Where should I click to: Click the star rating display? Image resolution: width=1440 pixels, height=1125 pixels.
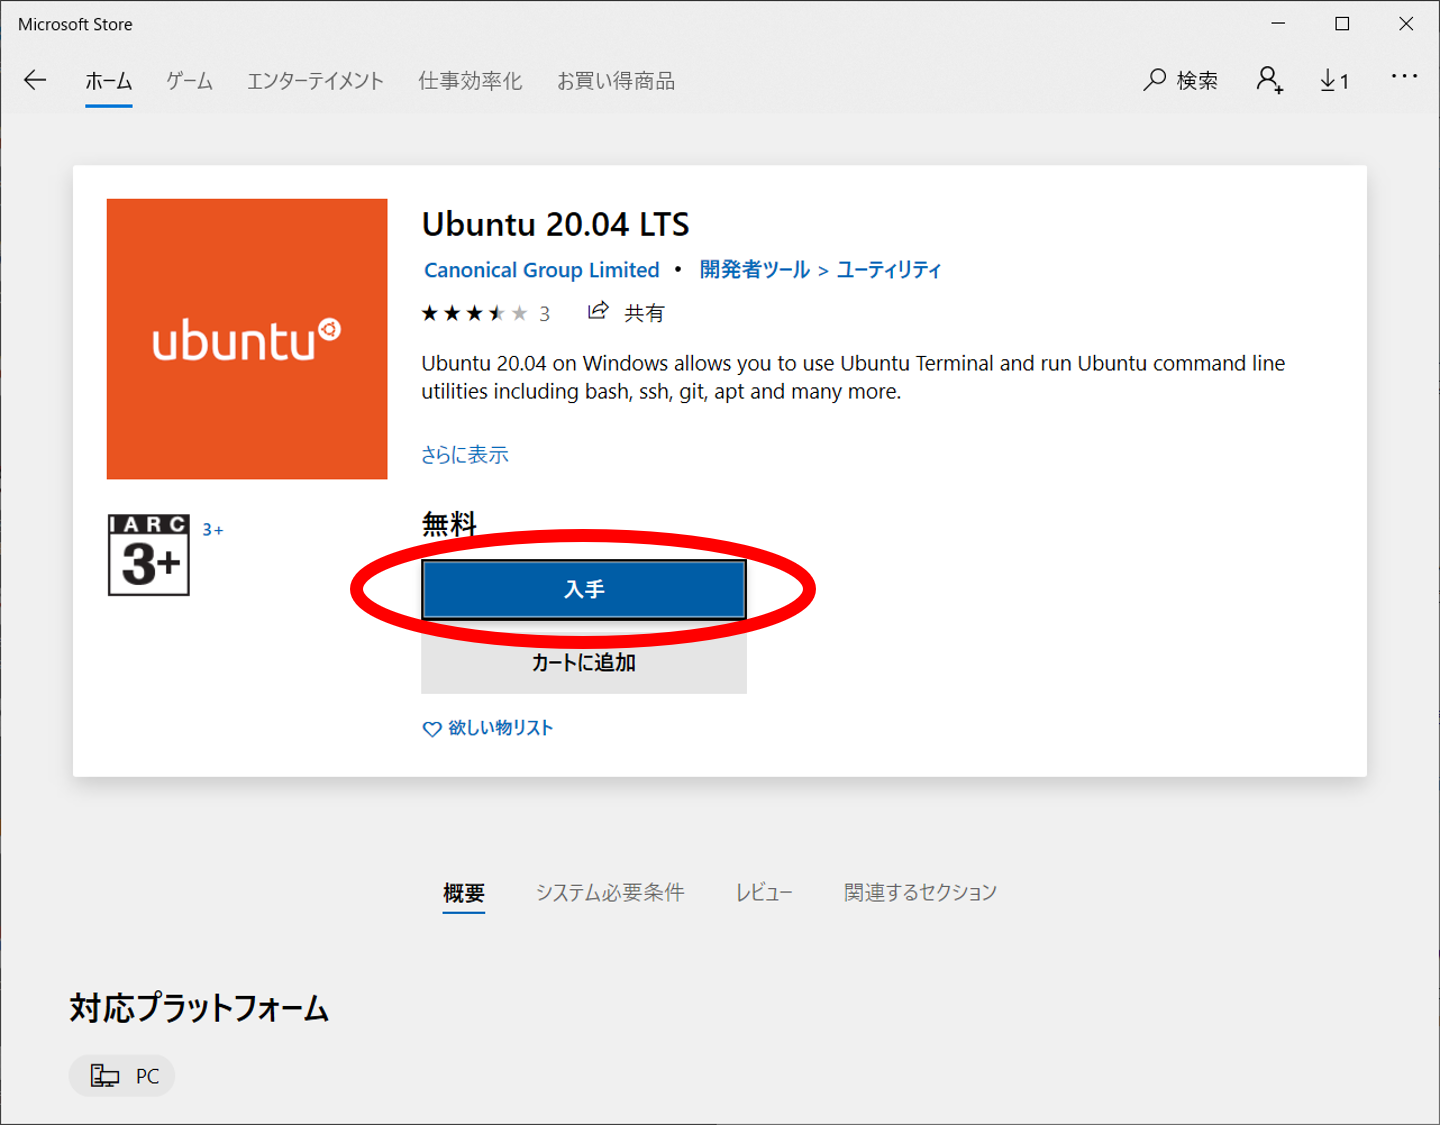474,314
